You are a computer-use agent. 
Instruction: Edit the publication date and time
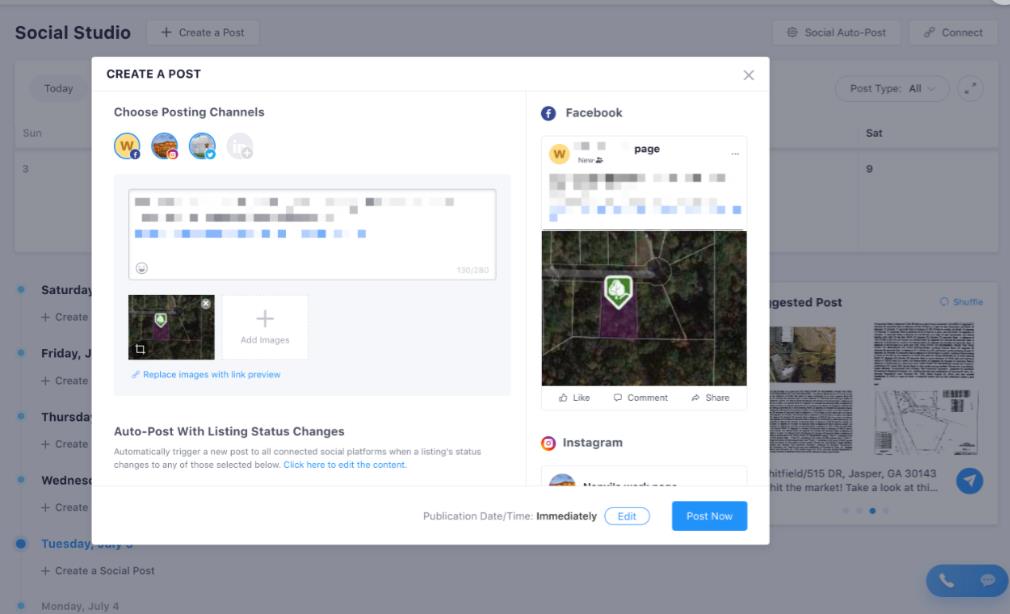tap(627, 516)
